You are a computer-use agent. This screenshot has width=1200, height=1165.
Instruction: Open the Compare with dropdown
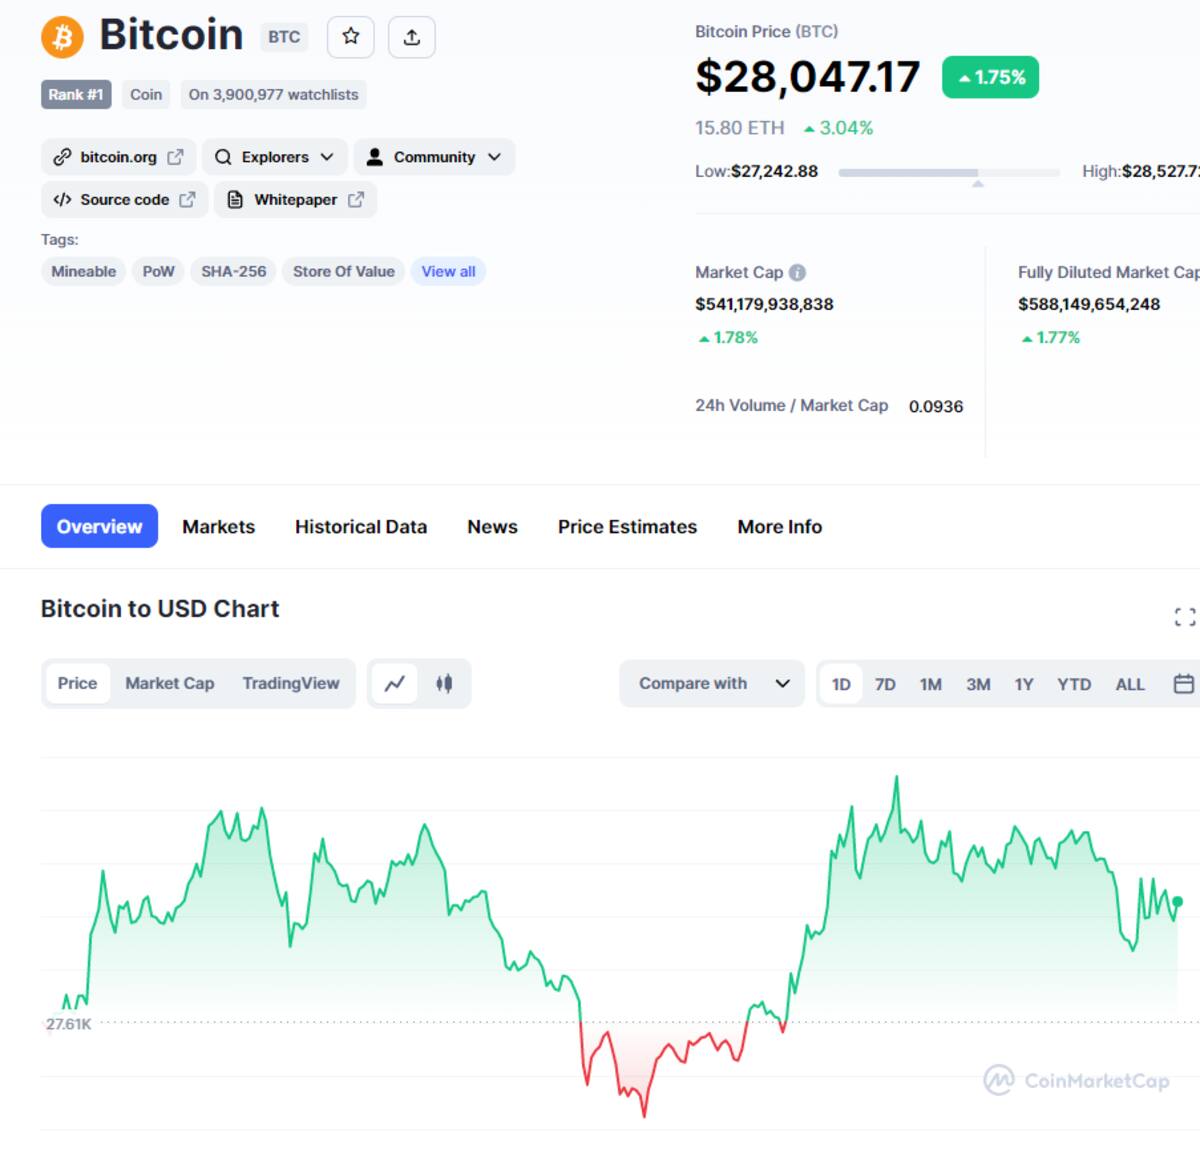tap(712, 683)
